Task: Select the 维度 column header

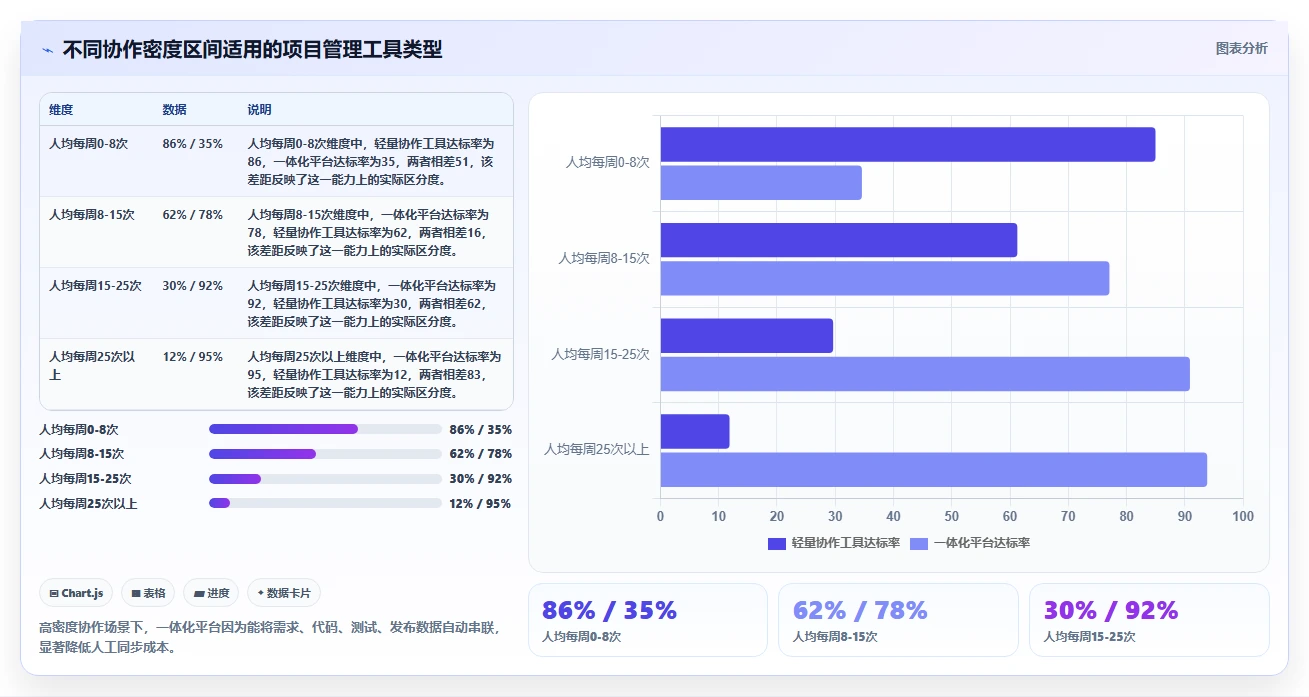Action: tap(61, 110)
